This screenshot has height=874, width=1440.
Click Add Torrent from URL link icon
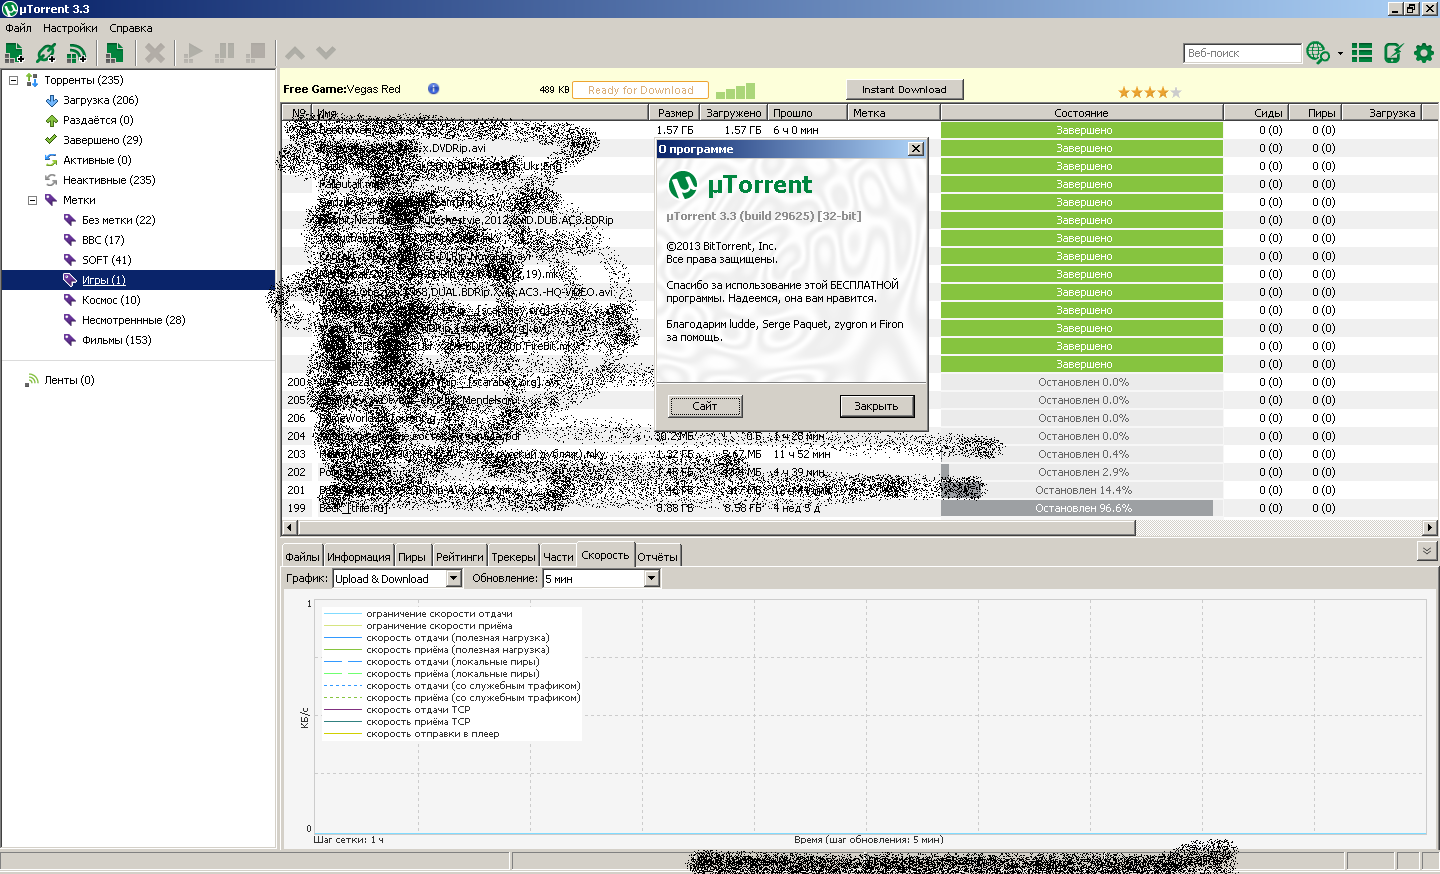pos(46,53)
